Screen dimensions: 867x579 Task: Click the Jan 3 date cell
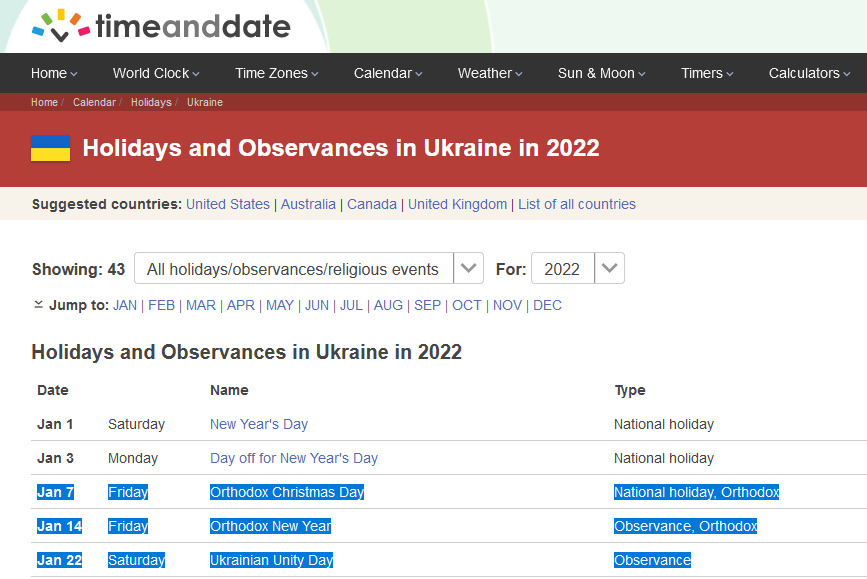coord(55,458)
